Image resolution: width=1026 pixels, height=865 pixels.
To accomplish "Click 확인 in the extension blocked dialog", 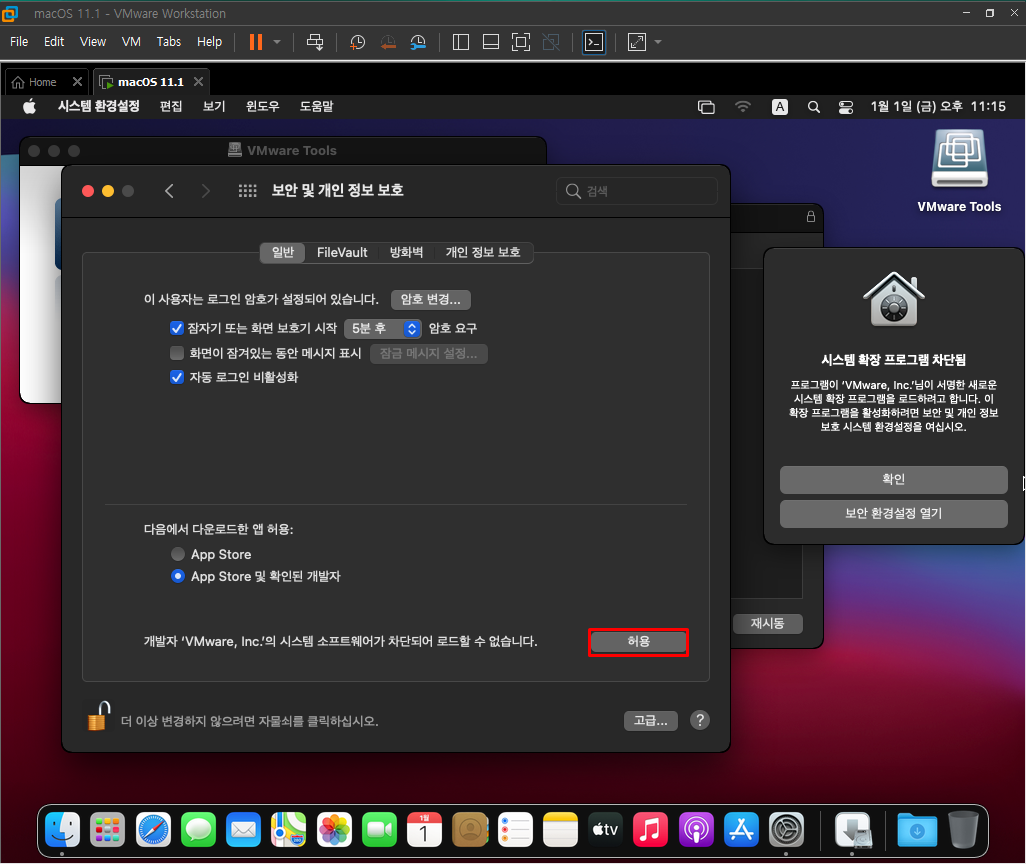I will pyautogui.click(x=893, y=480).
